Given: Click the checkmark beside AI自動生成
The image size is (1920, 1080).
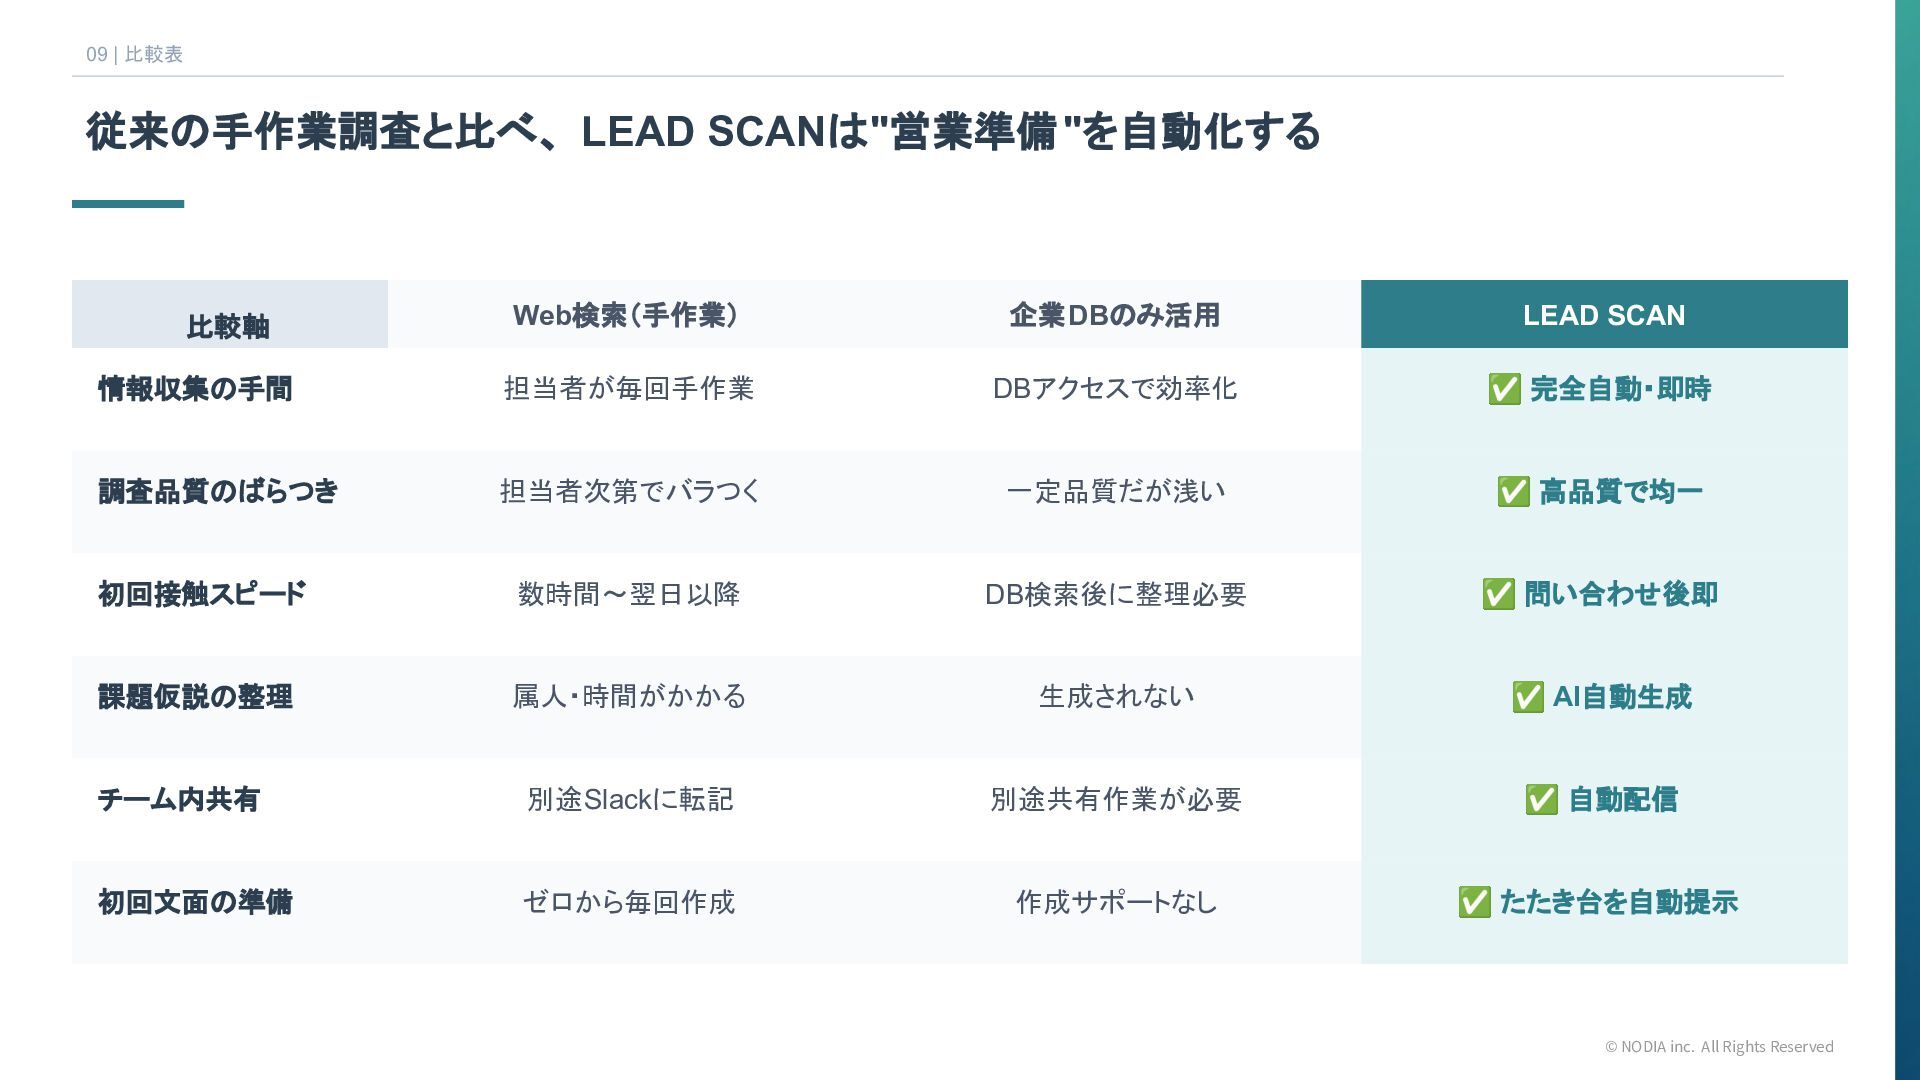Looking at the screenshot, I should tap(1527, 697).
